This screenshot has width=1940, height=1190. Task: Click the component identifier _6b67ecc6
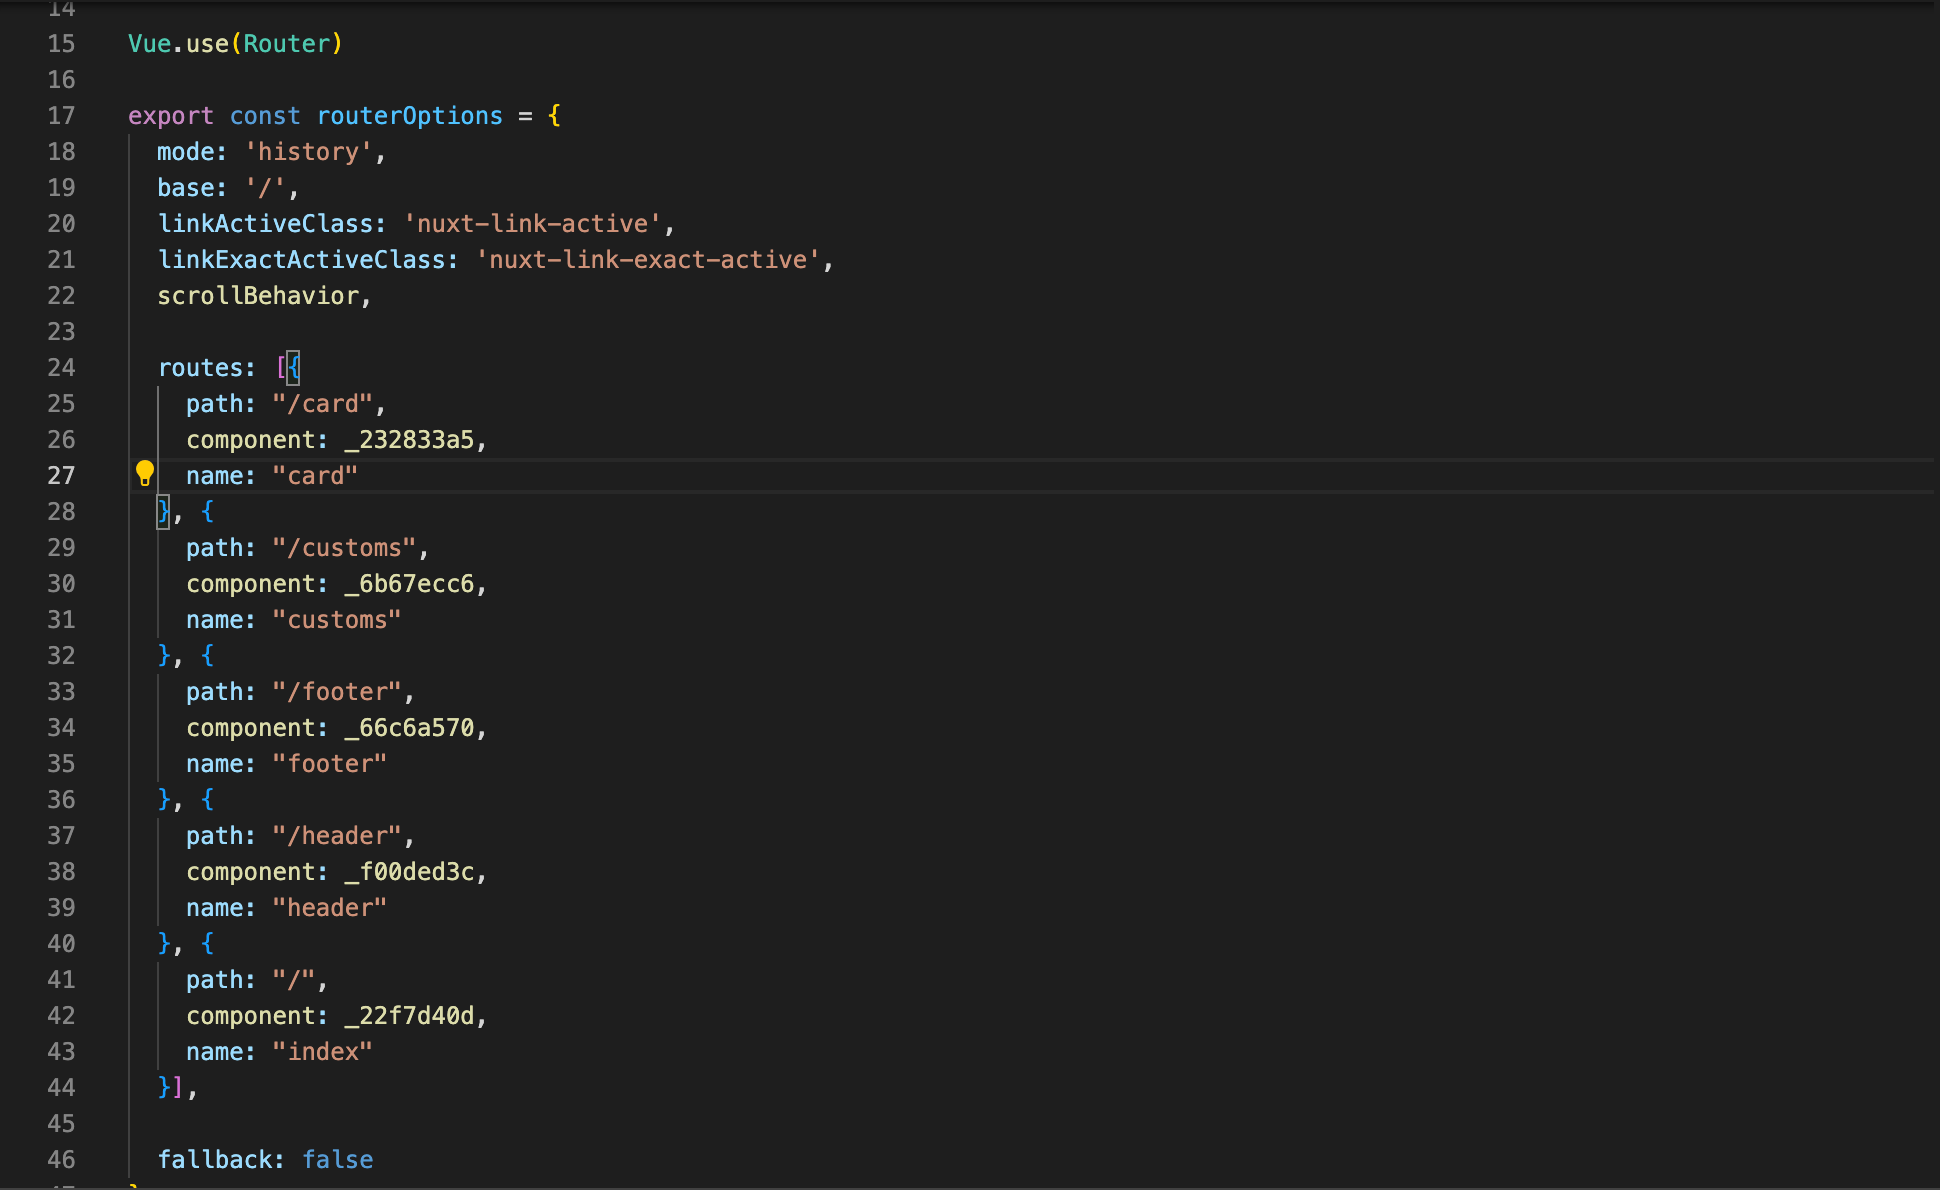(409, 584)
